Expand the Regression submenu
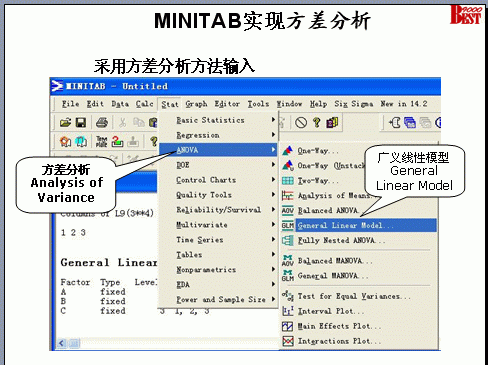The image size is (488, 365). click(218, 135)
